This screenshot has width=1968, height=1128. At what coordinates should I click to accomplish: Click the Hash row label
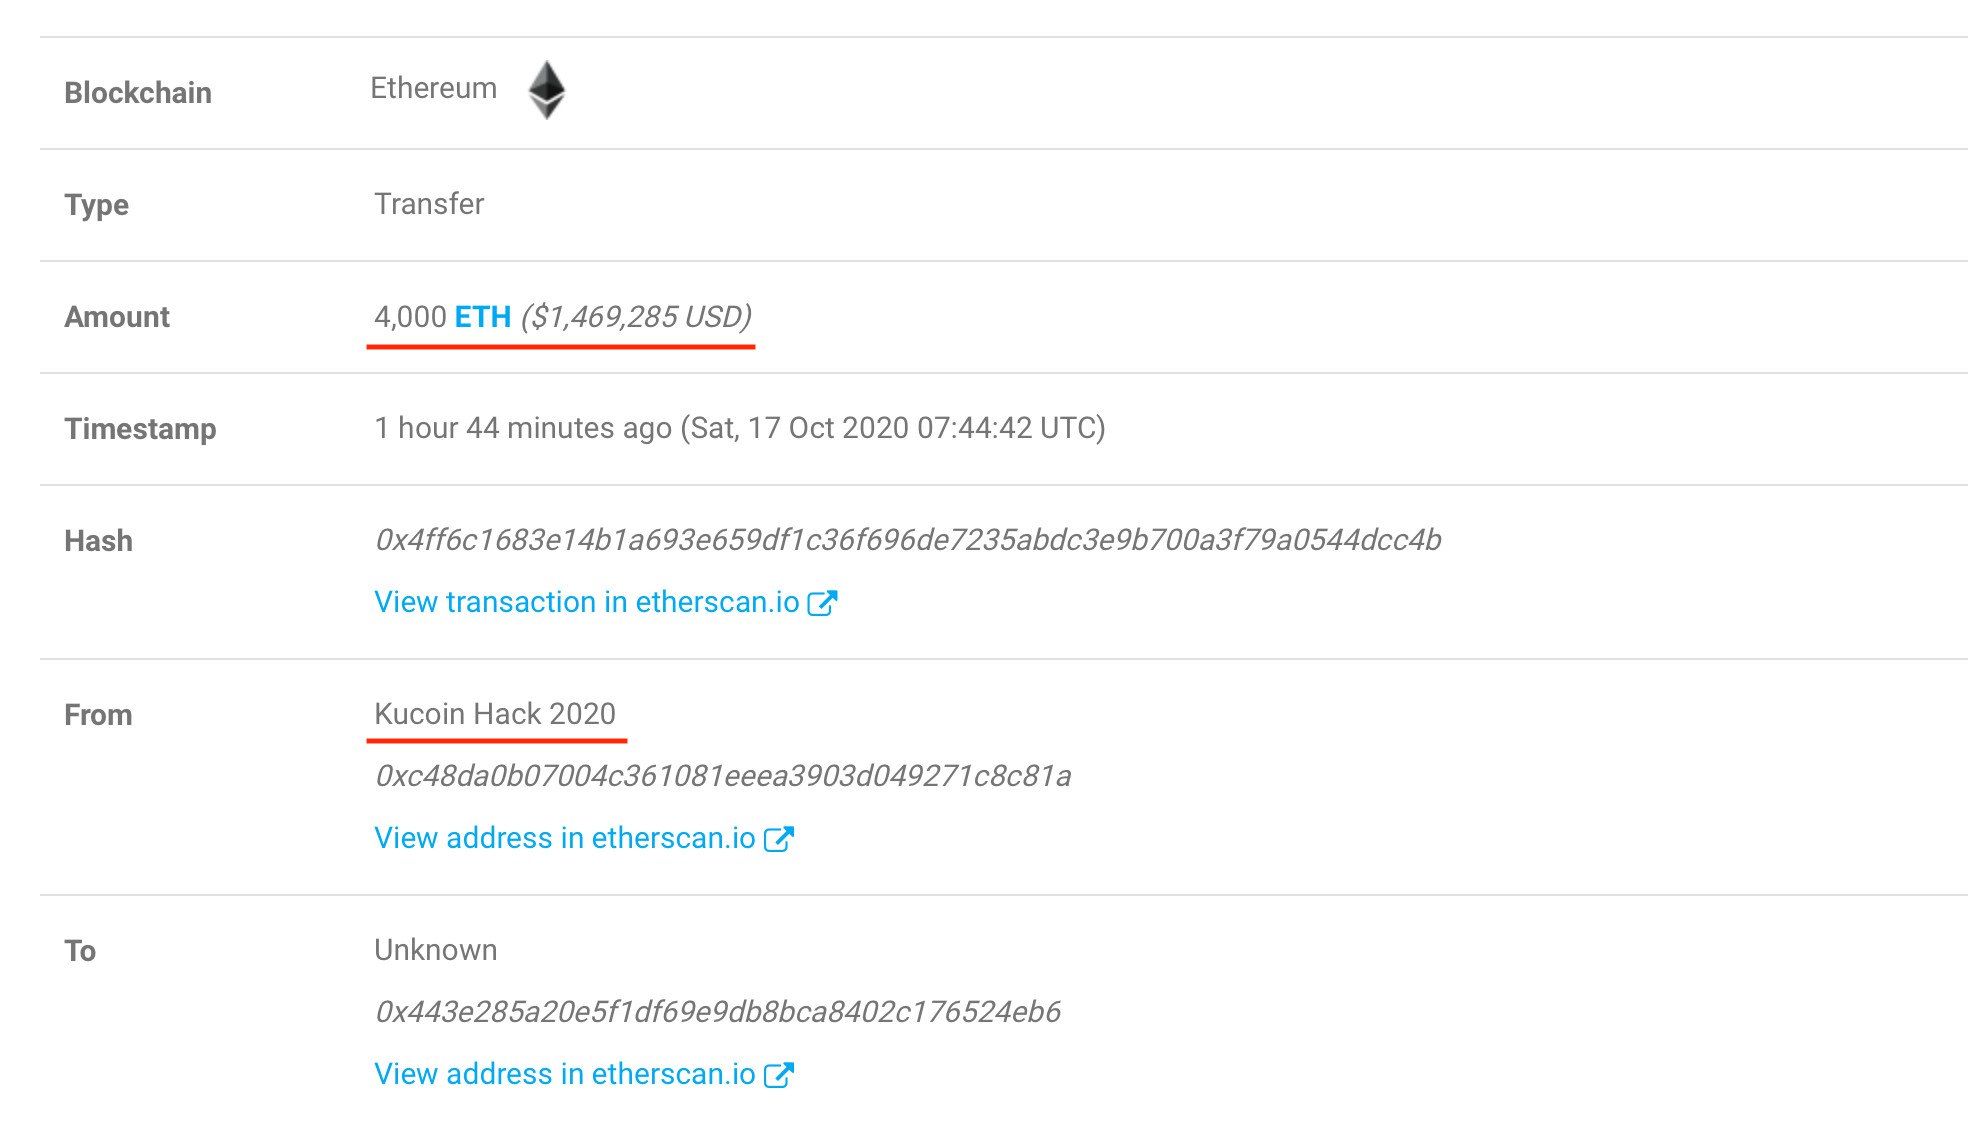pos(98,541)
